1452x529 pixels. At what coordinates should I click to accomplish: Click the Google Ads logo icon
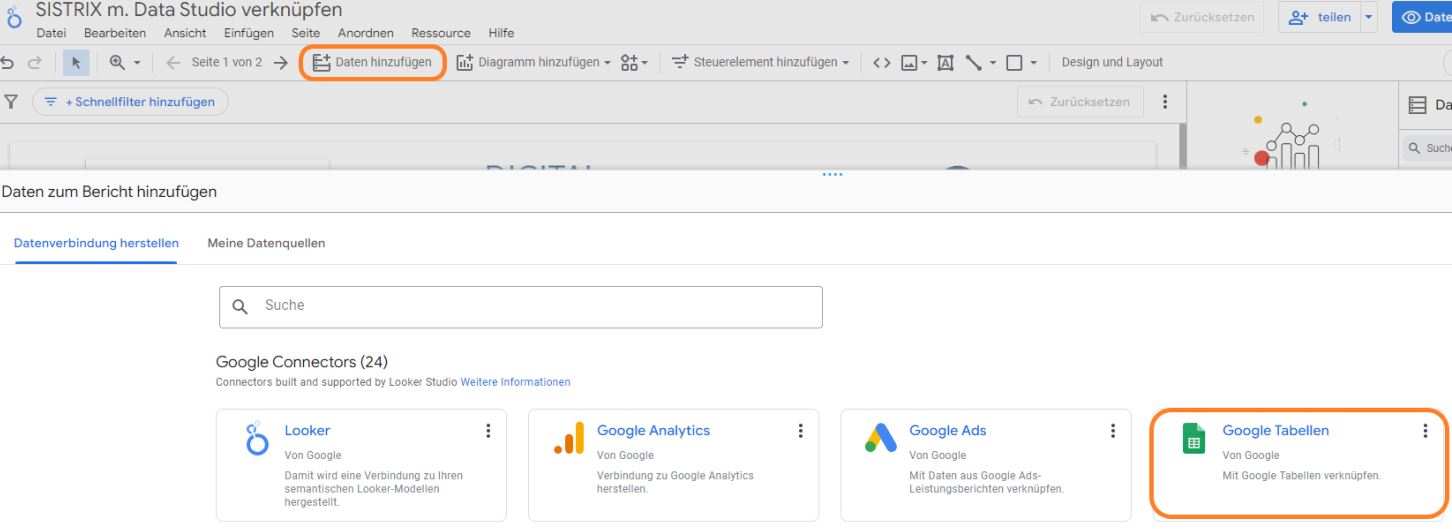[881, 438]
